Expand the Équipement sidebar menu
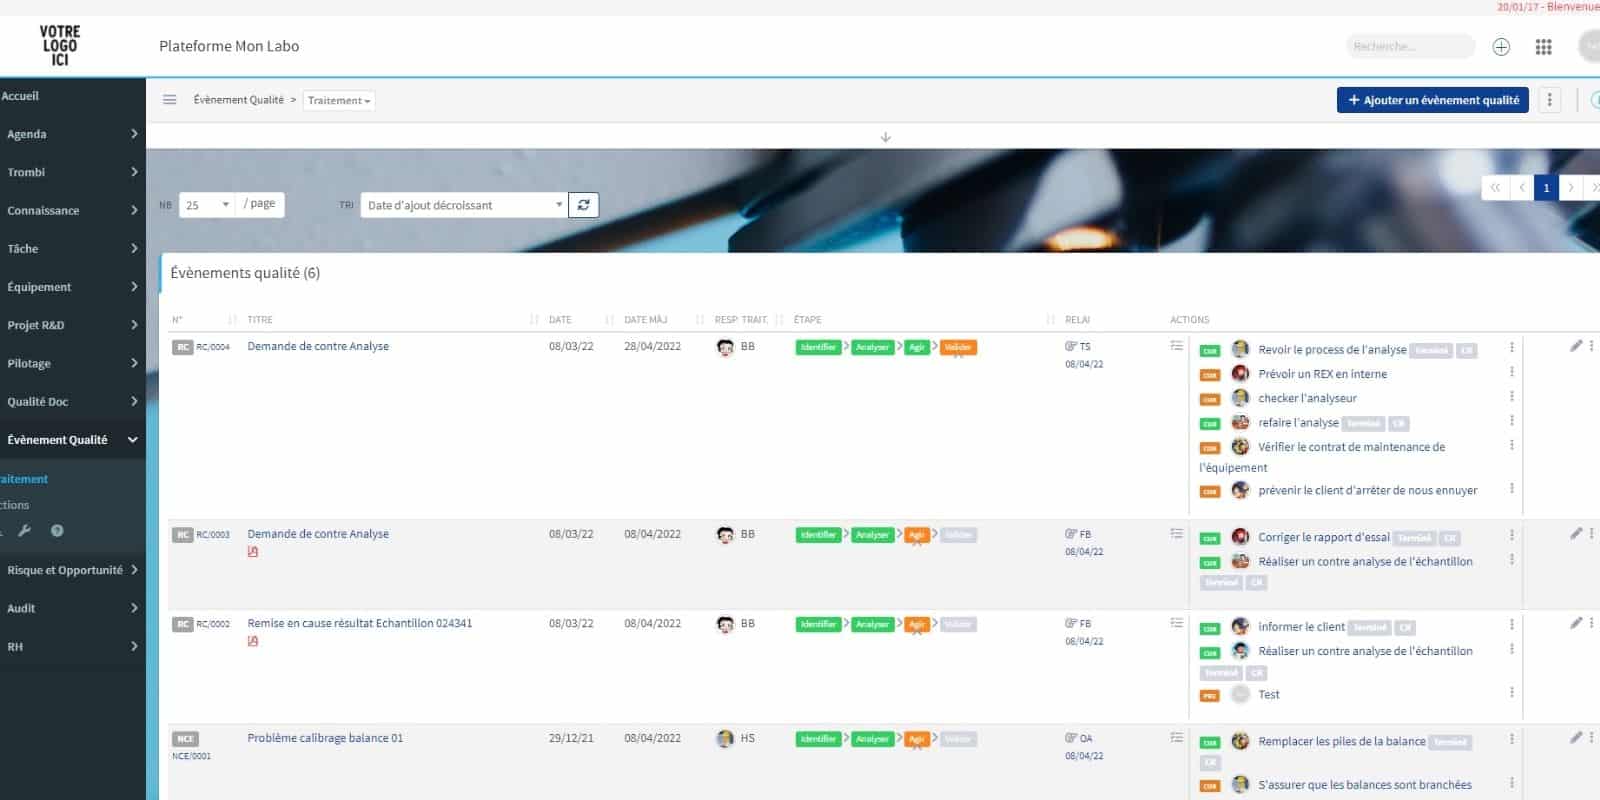Image resolution: width=1600 pixels, height=800 pixels. pos(72,287)
